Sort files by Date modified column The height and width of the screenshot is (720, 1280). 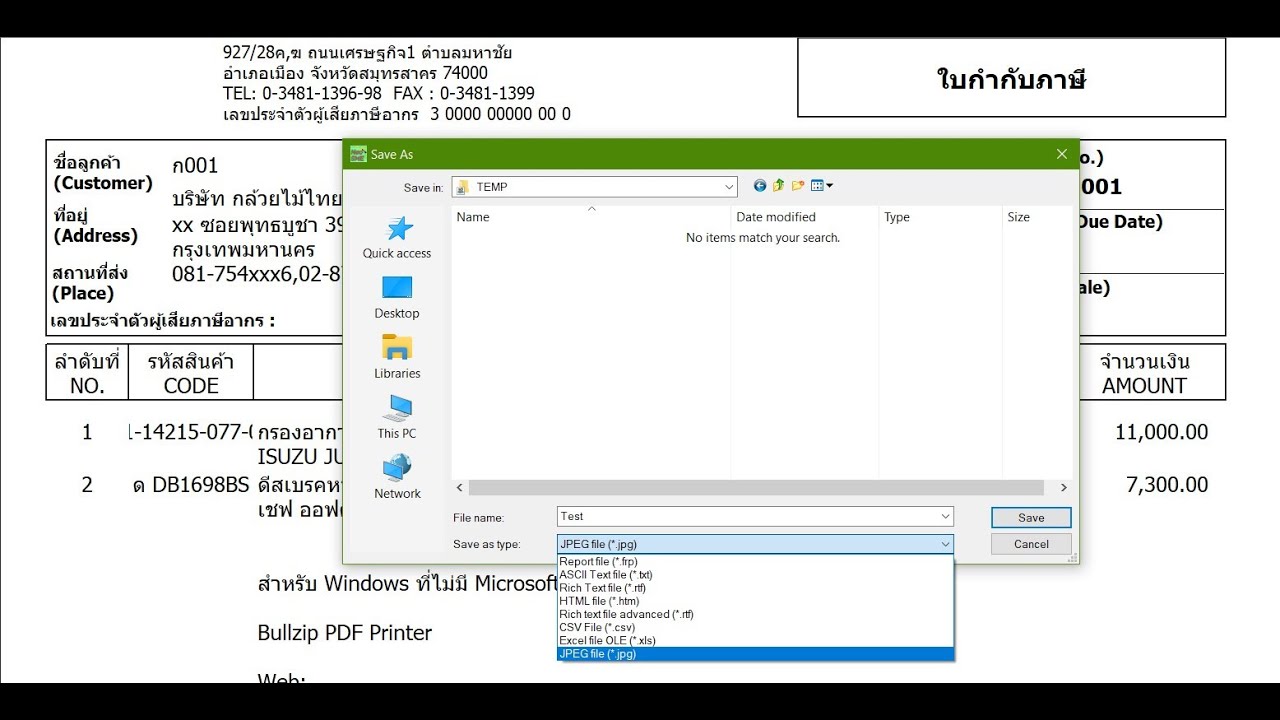(x=805, y=217)
